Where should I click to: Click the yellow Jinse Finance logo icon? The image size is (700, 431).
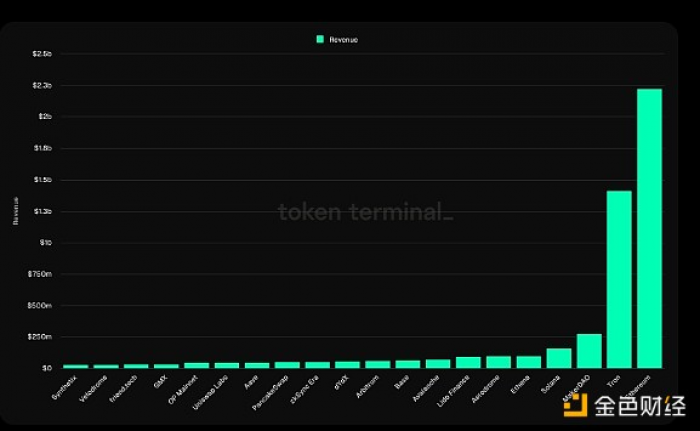575,405
